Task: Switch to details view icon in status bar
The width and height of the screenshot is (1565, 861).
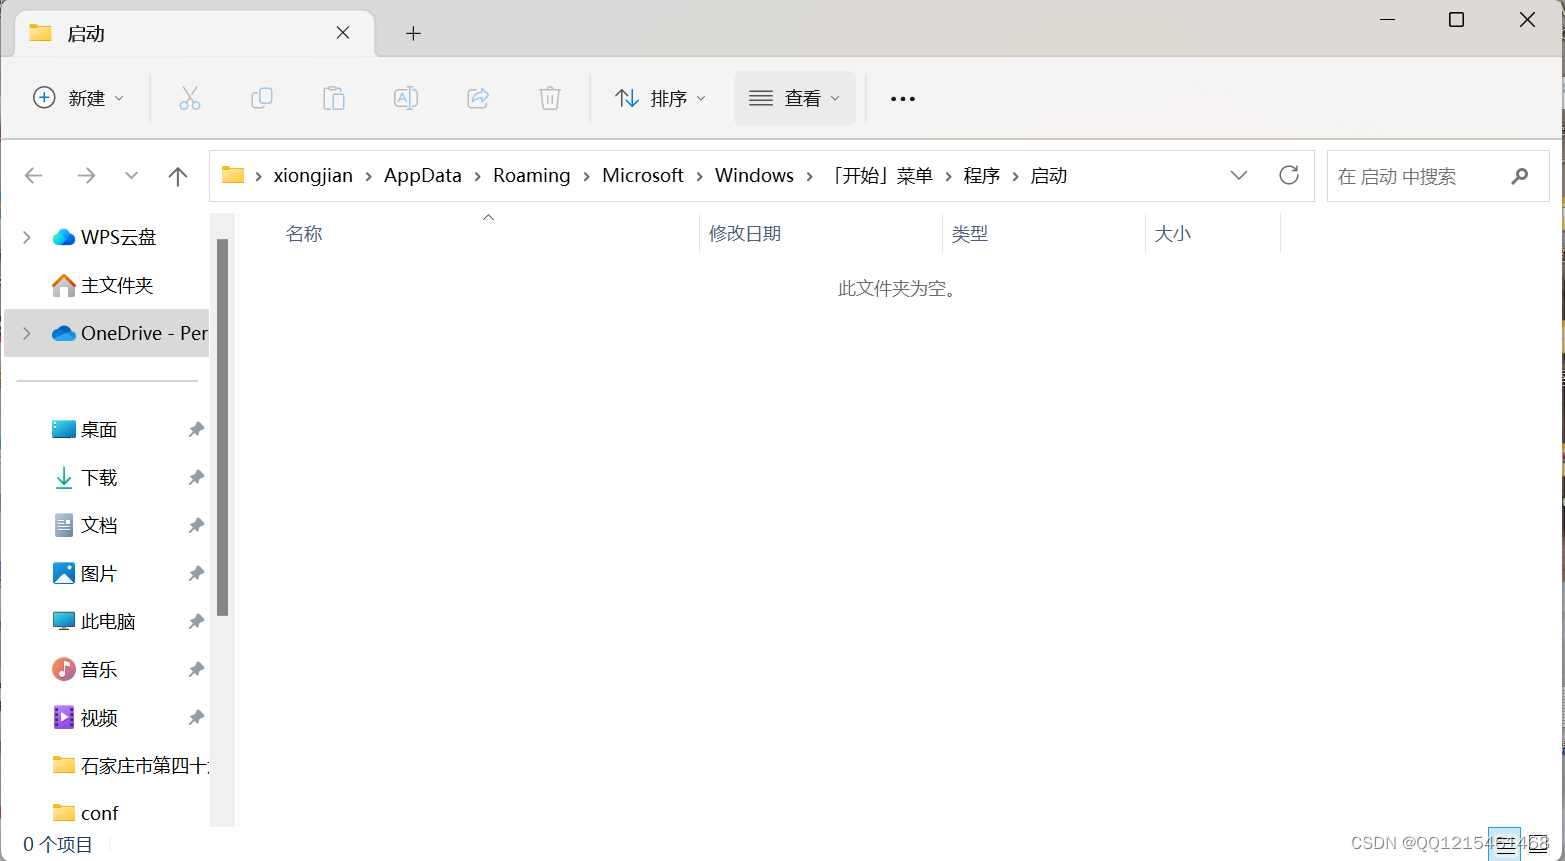Action: click(x=1505, y=845)
